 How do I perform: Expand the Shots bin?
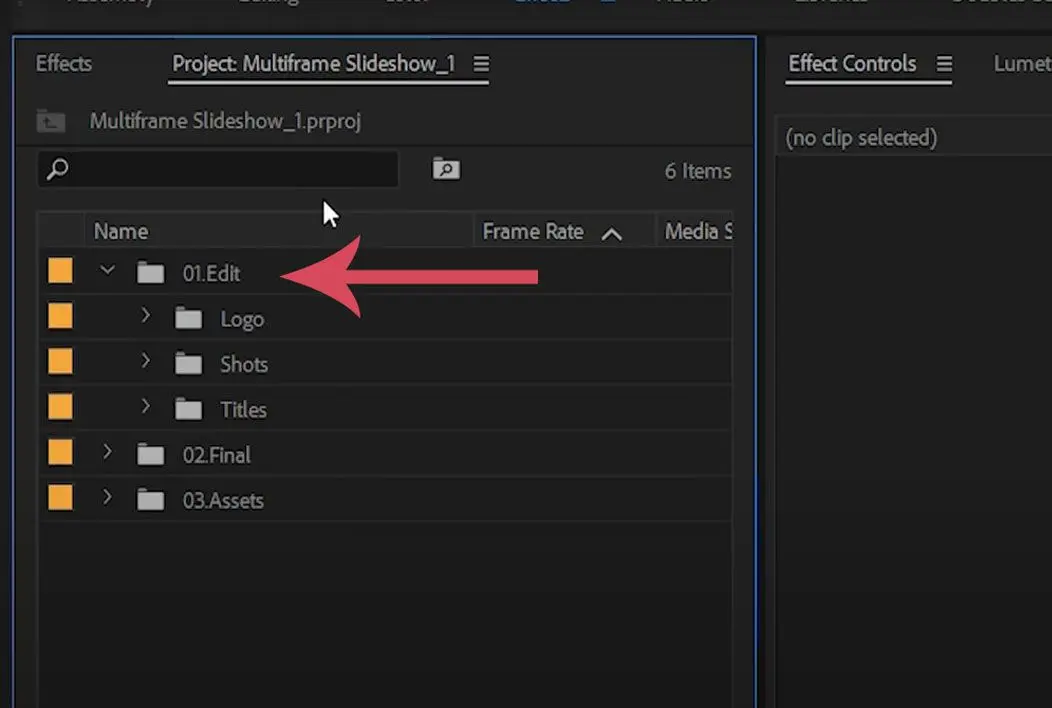pos(146,361)
